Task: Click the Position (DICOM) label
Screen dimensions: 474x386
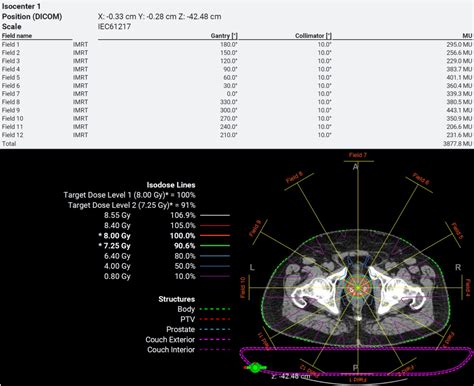Action: (x=32, y=16)
